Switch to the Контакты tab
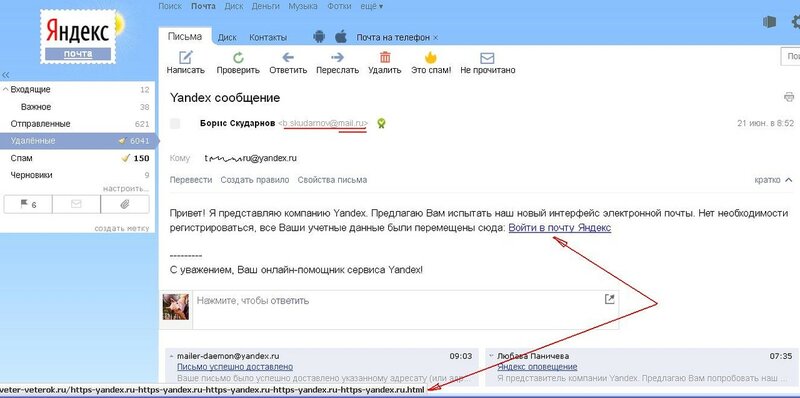Image resolution: width=800 pixels, height=398 pixels. click(x=268, y=37)
